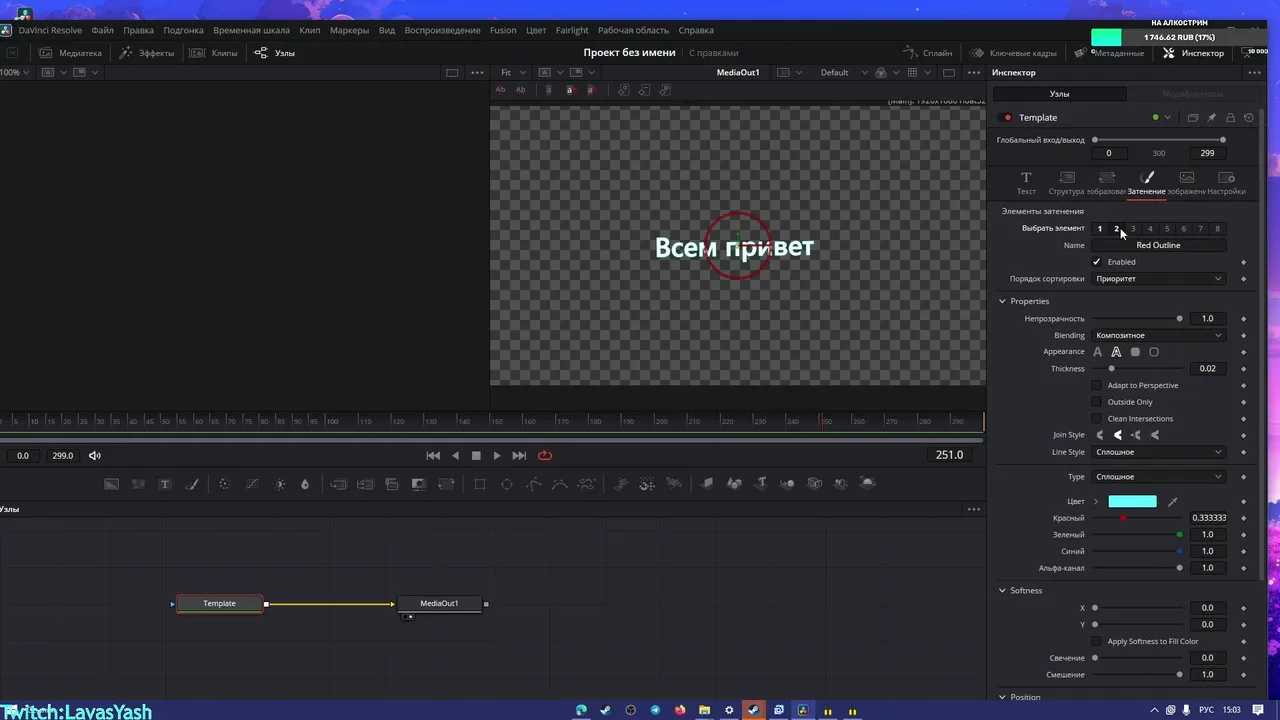Go to the first frame
The height and width of the screenshot is (720, 1280).
pyautogui.click(x=433, y=455)
